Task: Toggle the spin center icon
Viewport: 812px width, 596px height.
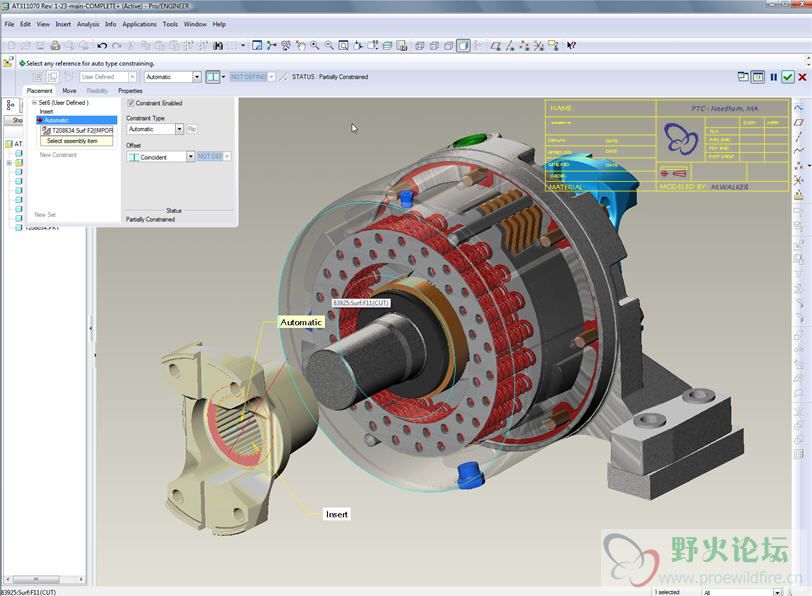Action: pos(271,46)
